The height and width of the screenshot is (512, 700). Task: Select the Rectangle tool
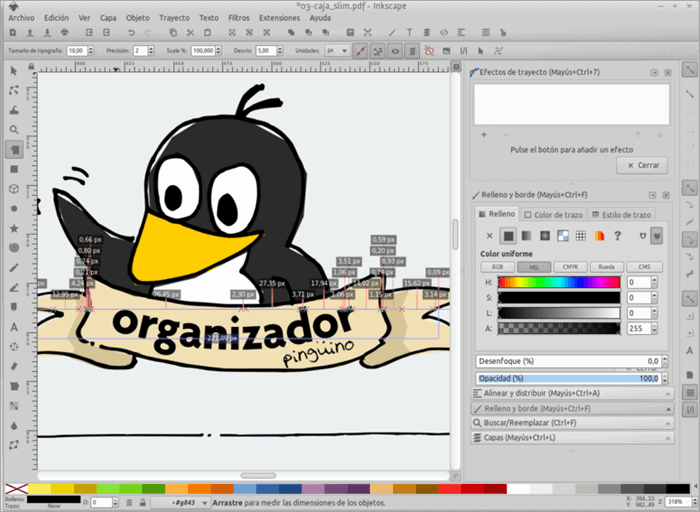point(14,169)
